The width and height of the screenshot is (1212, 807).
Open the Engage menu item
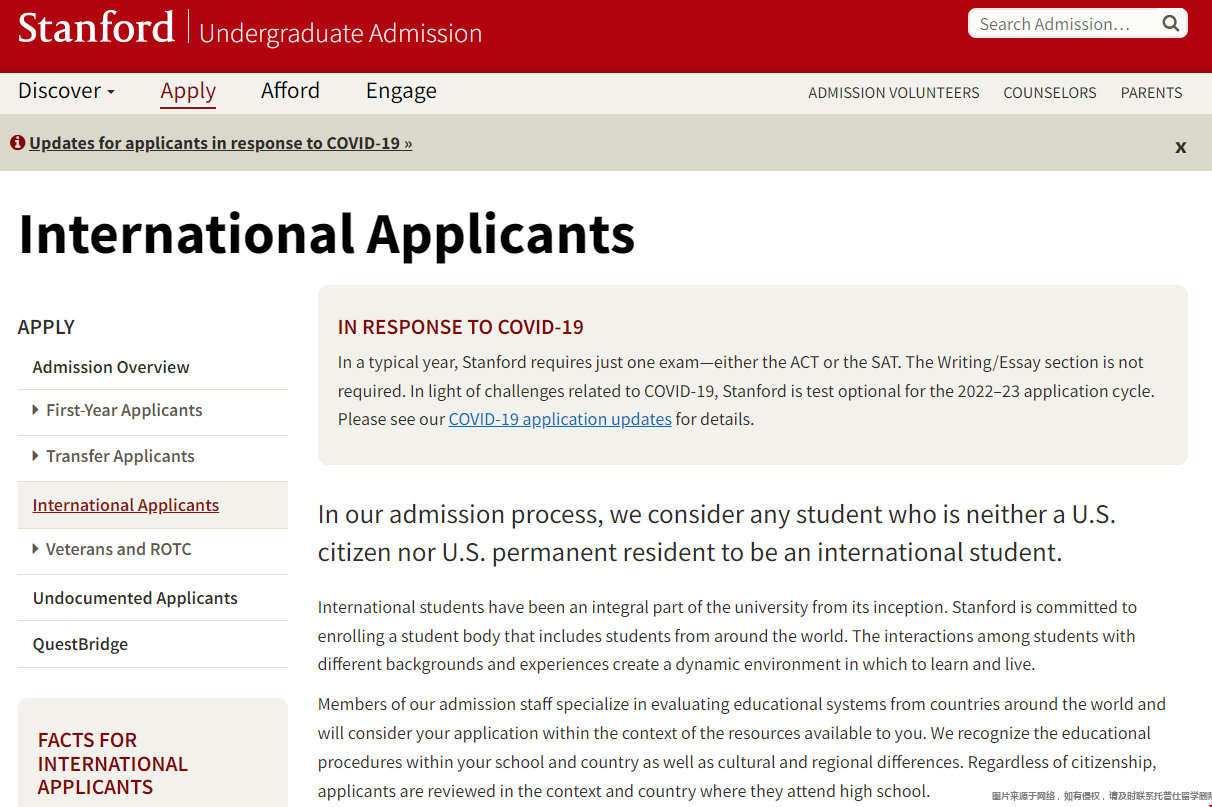coord(401,91)
